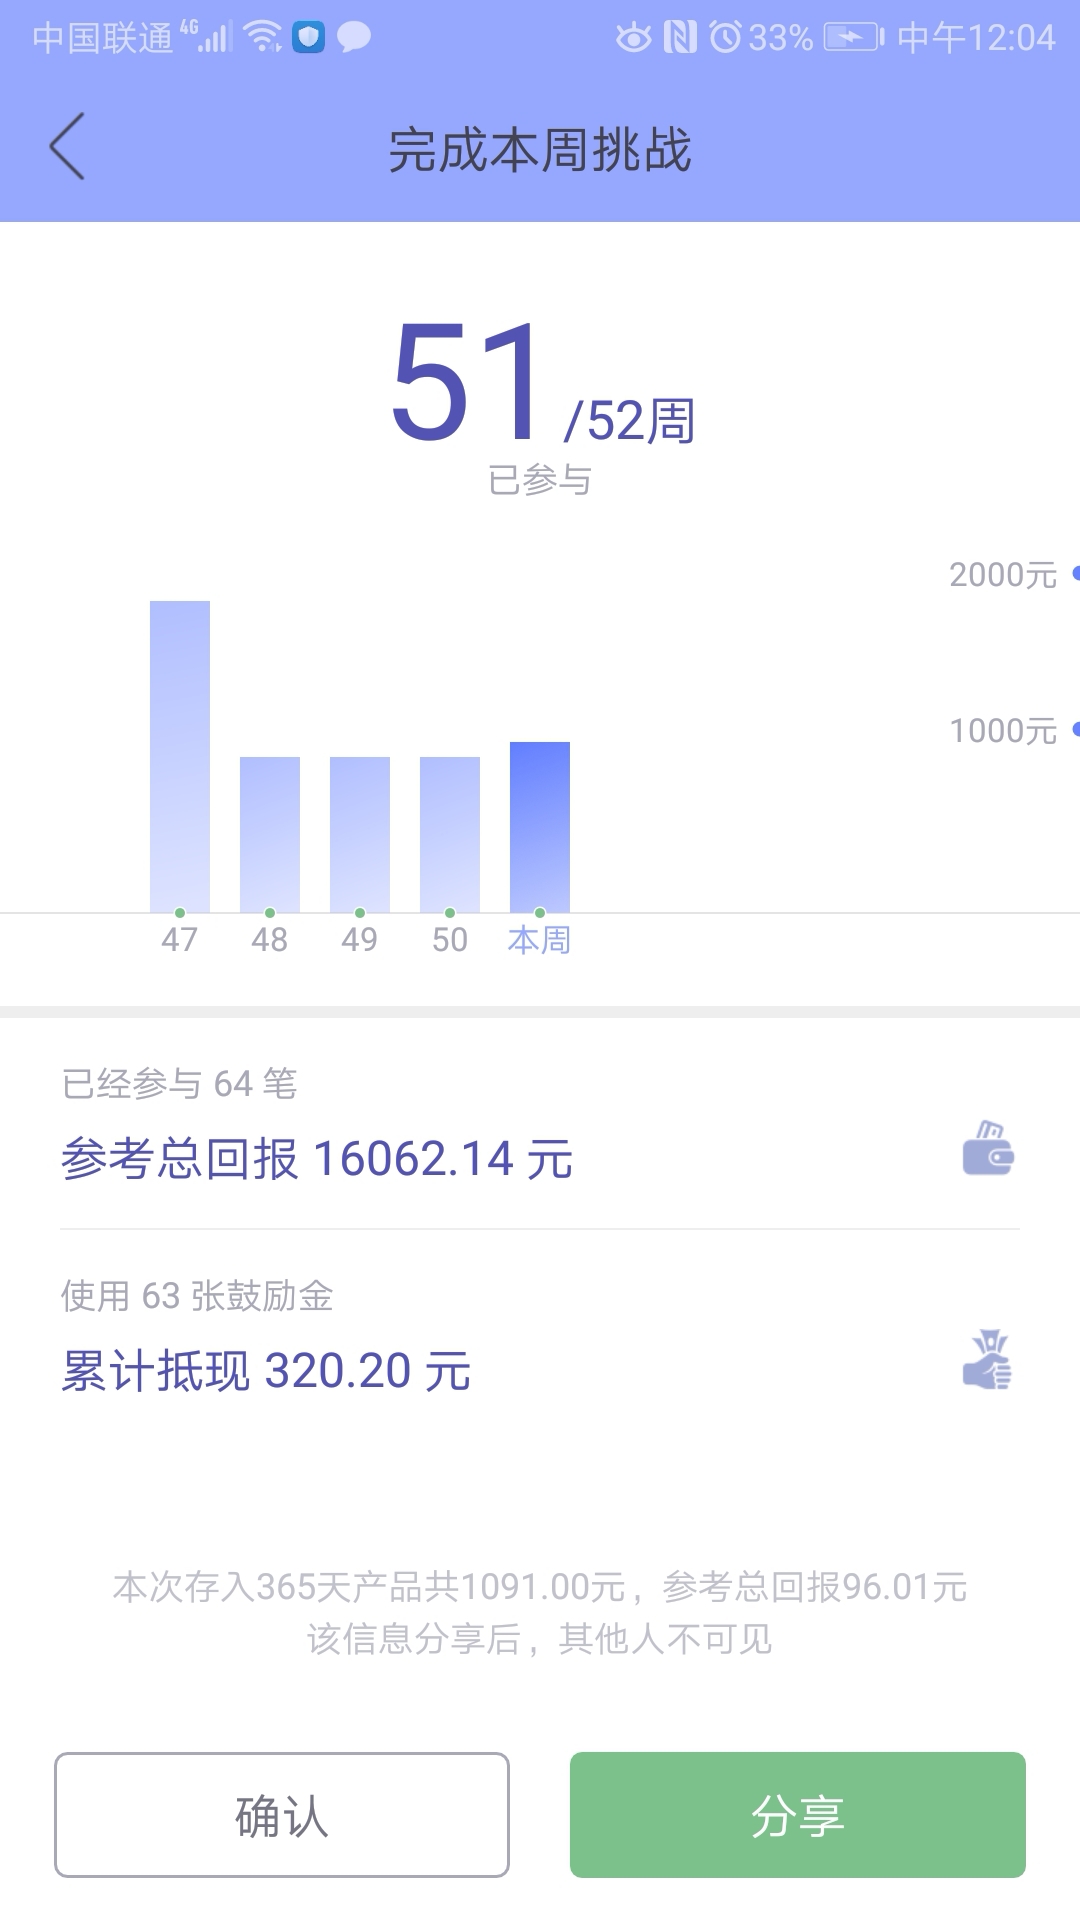Tap the NFC status icon

(x=680, y=38)
